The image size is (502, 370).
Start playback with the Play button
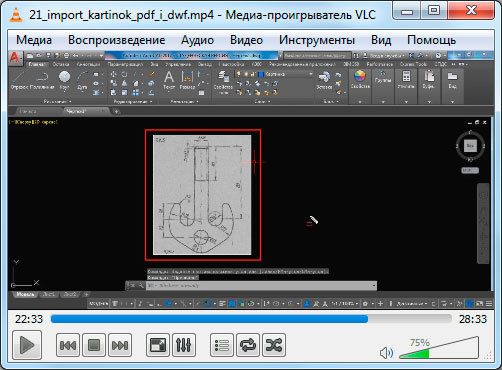pyautogui.click(x=27, y=345)
